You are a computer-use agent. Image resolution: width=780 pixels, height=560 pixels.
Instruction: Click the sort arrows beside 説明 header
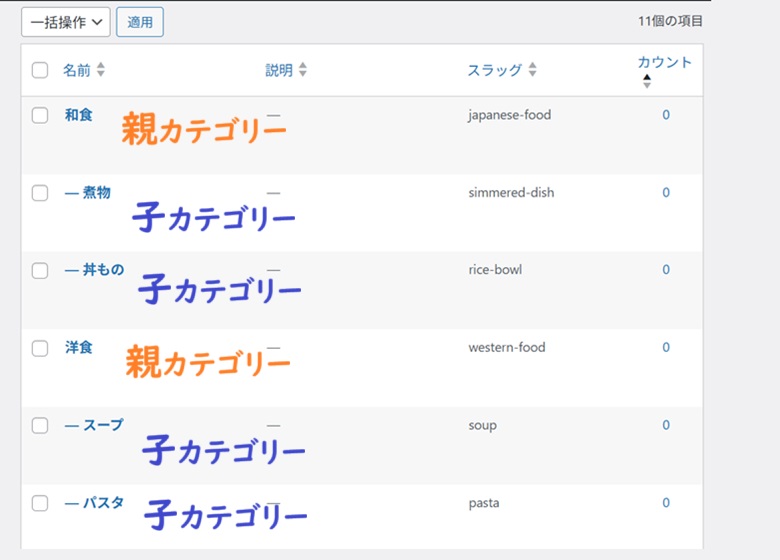pyautogui.click(x=303, y=71)
